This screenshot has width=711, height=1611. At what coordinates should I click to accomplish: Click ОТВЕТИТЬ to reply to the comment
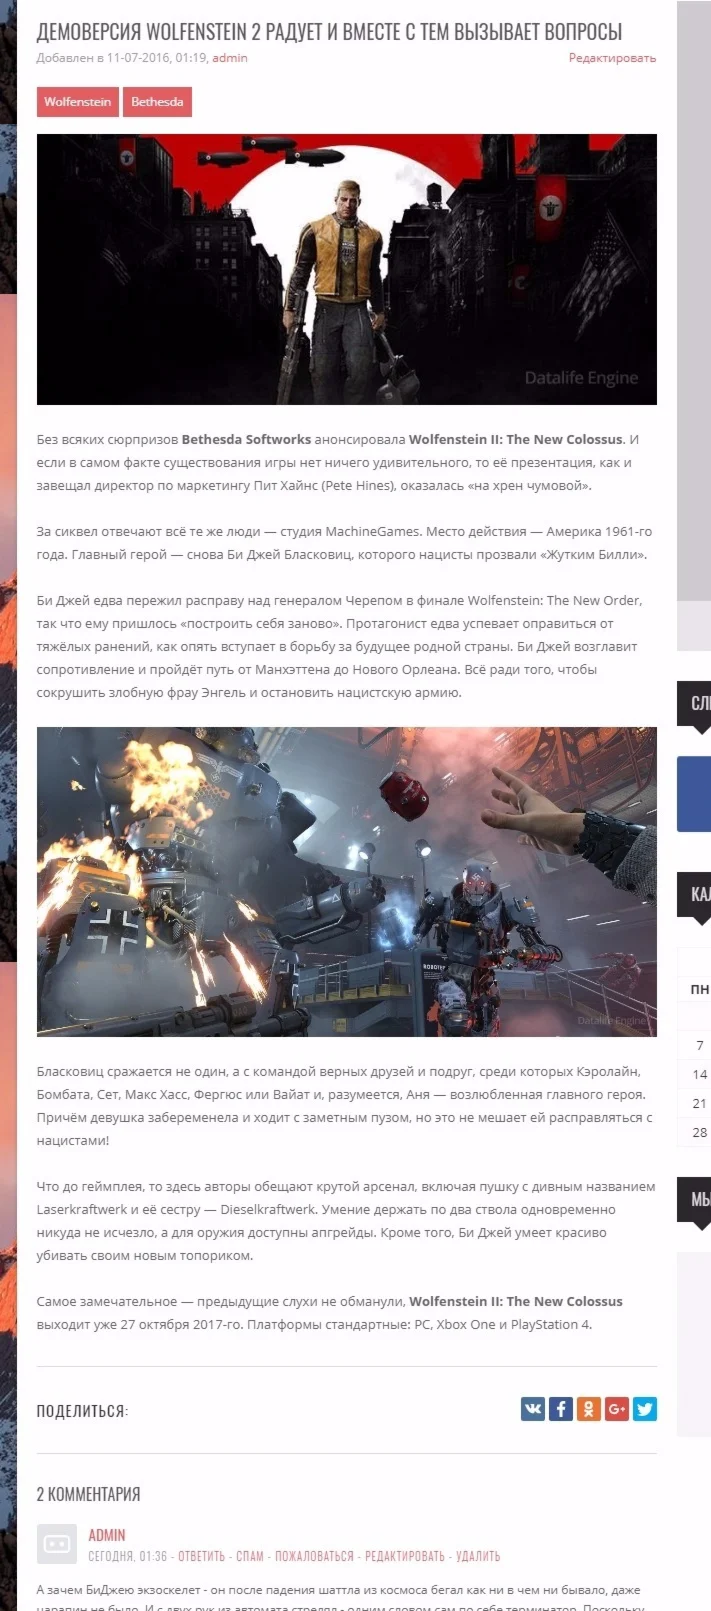point(201,1556)
